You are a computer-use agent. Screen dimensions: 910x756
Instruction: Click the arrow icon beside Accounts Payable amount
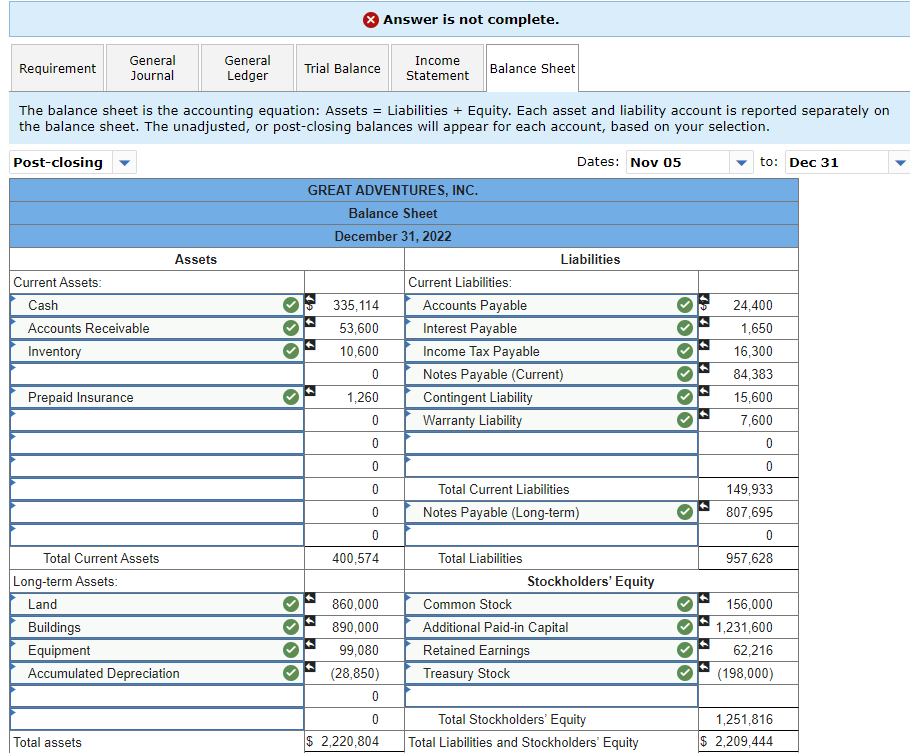[704, 299]
